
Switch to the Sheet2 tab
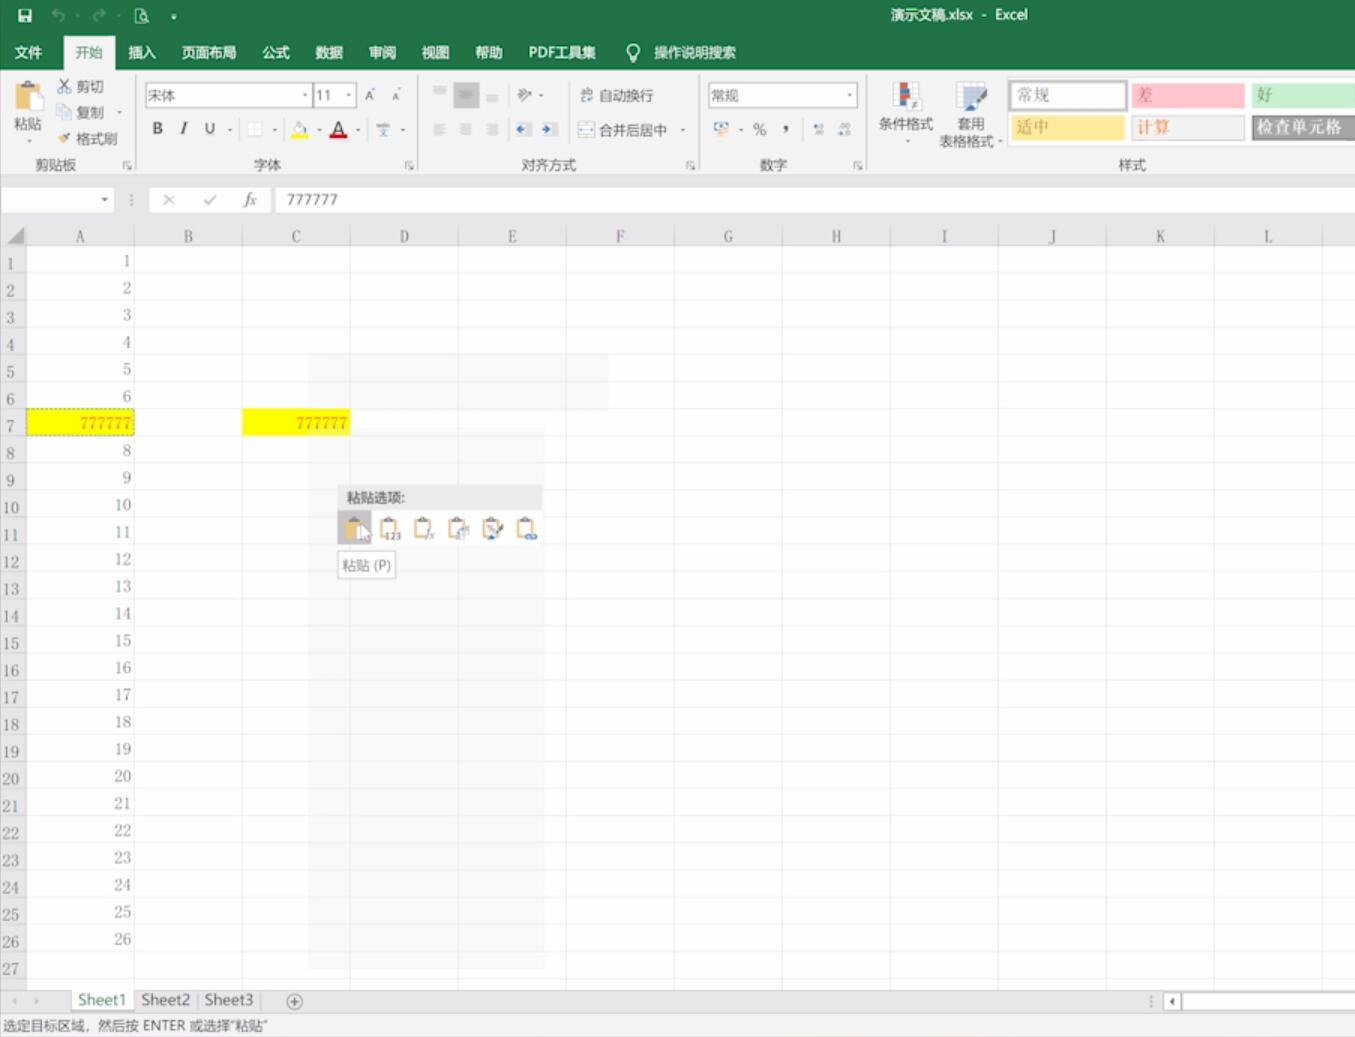[x=165, y=1000]
